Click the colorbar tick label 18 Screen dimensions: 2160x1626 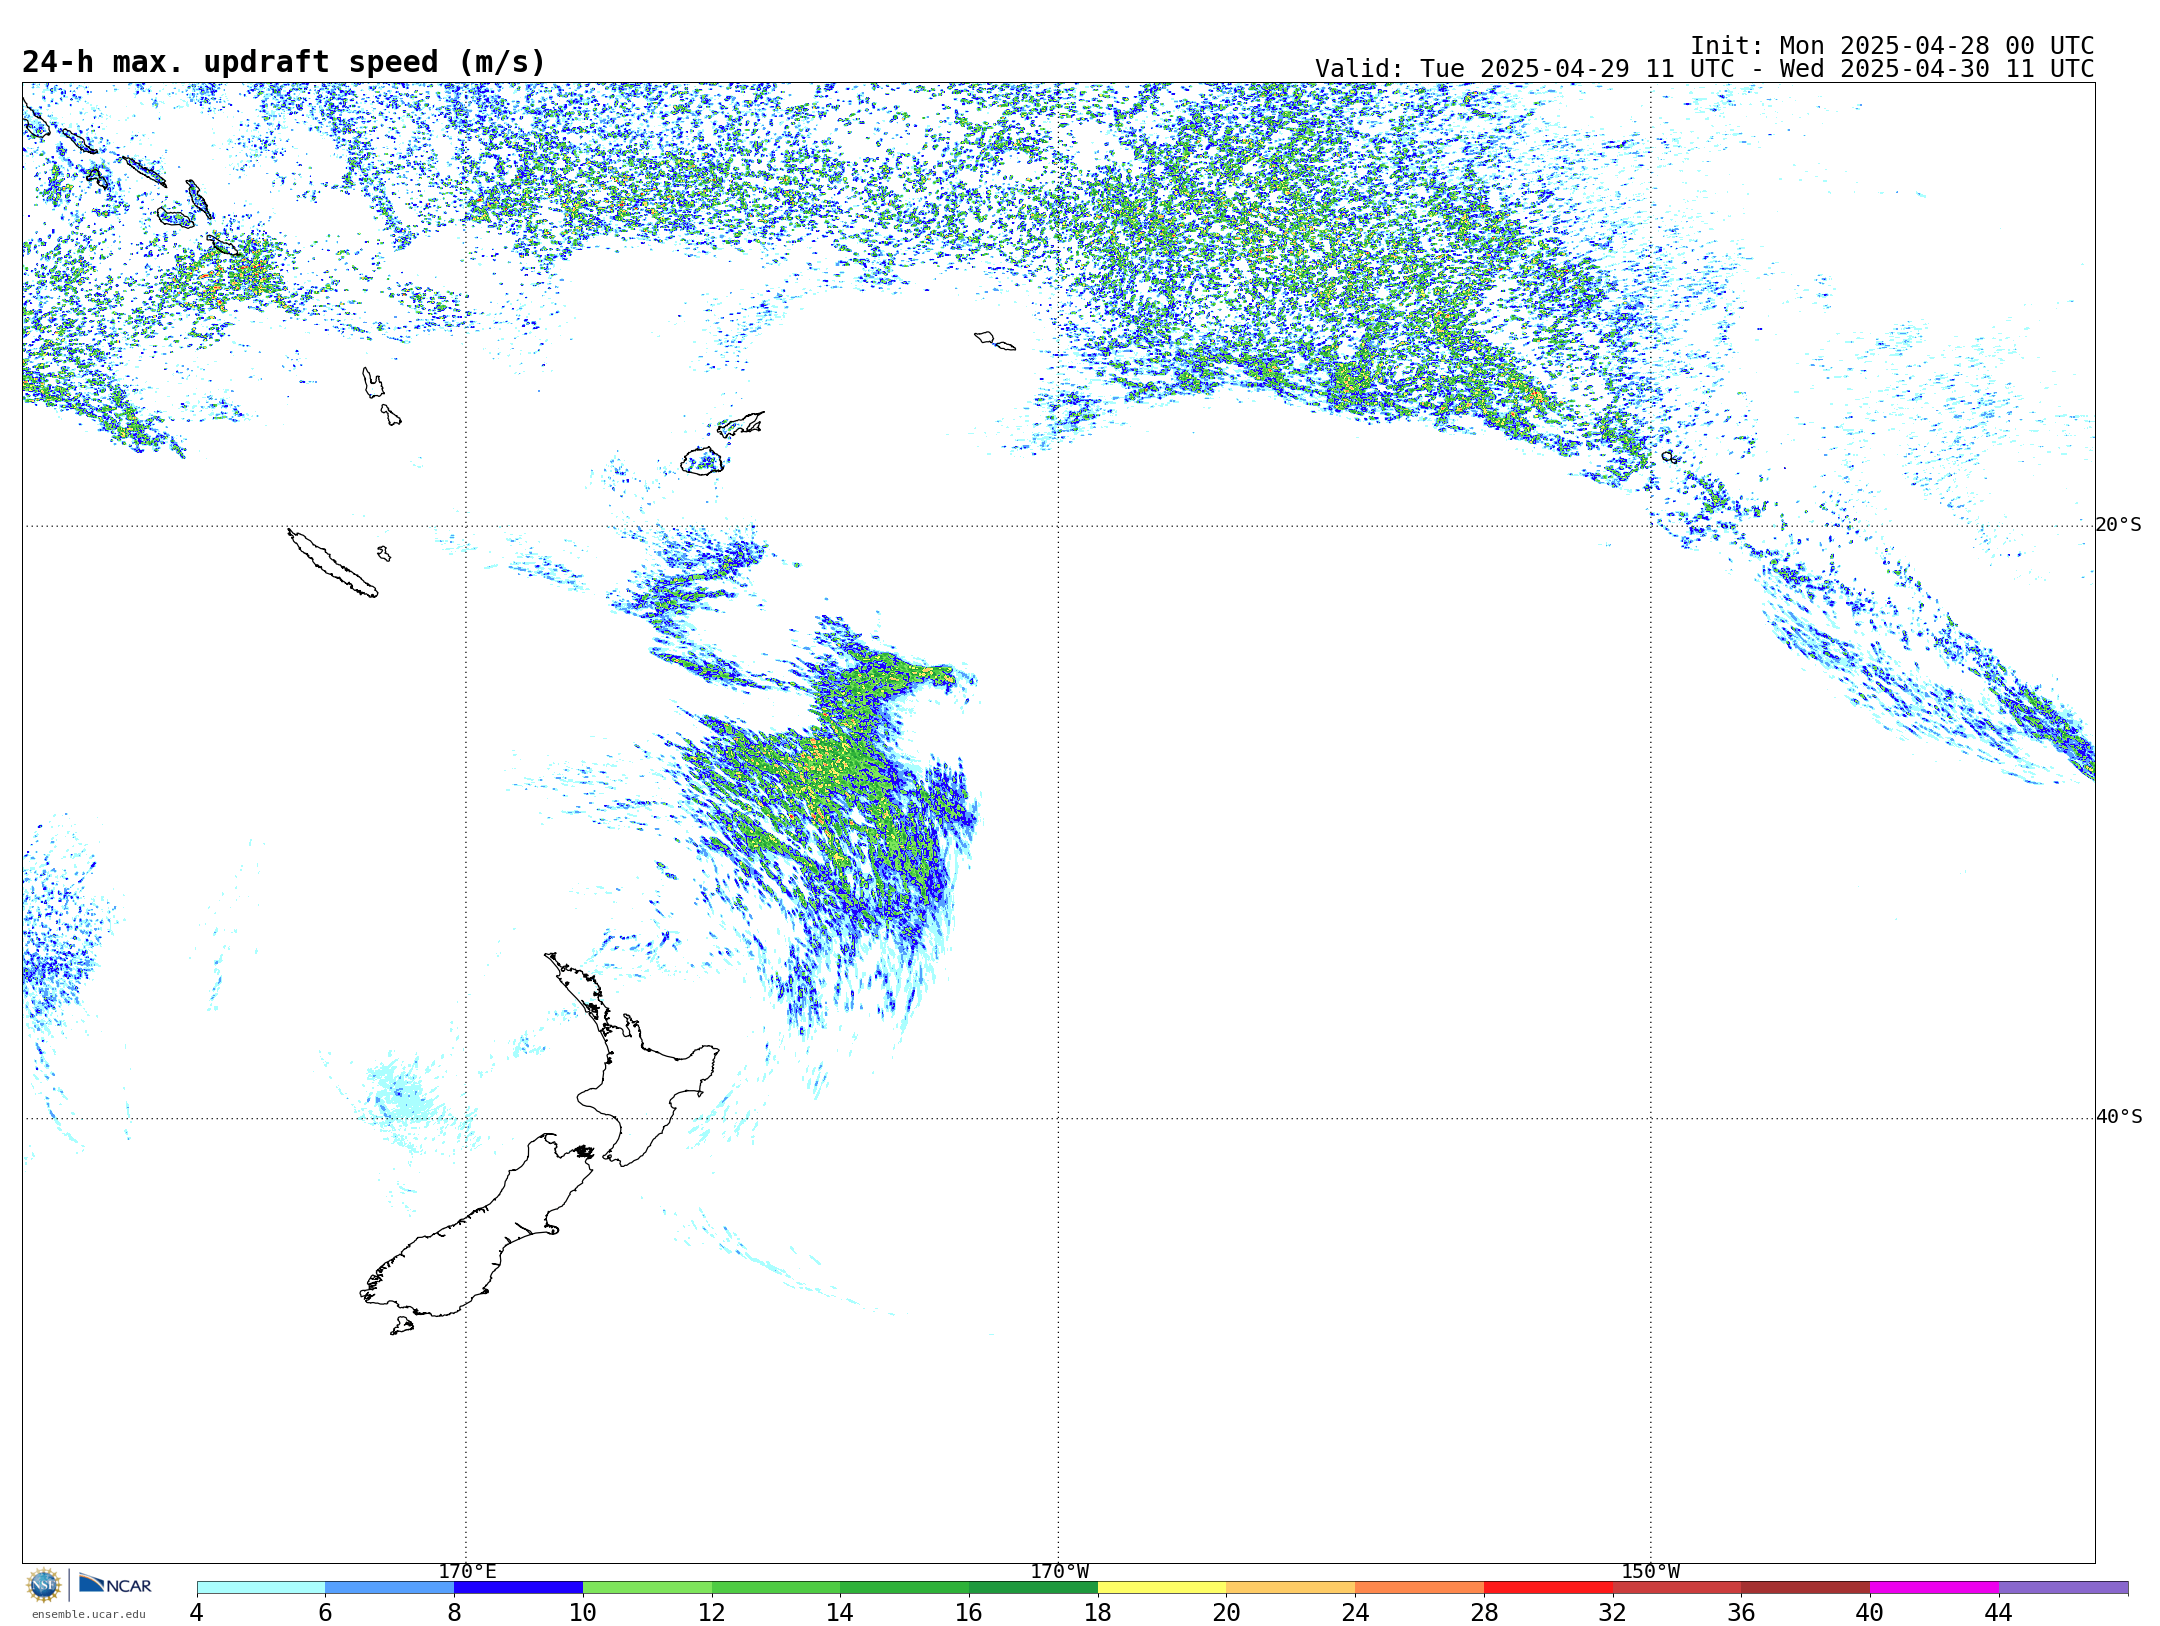(1098, 1612)
